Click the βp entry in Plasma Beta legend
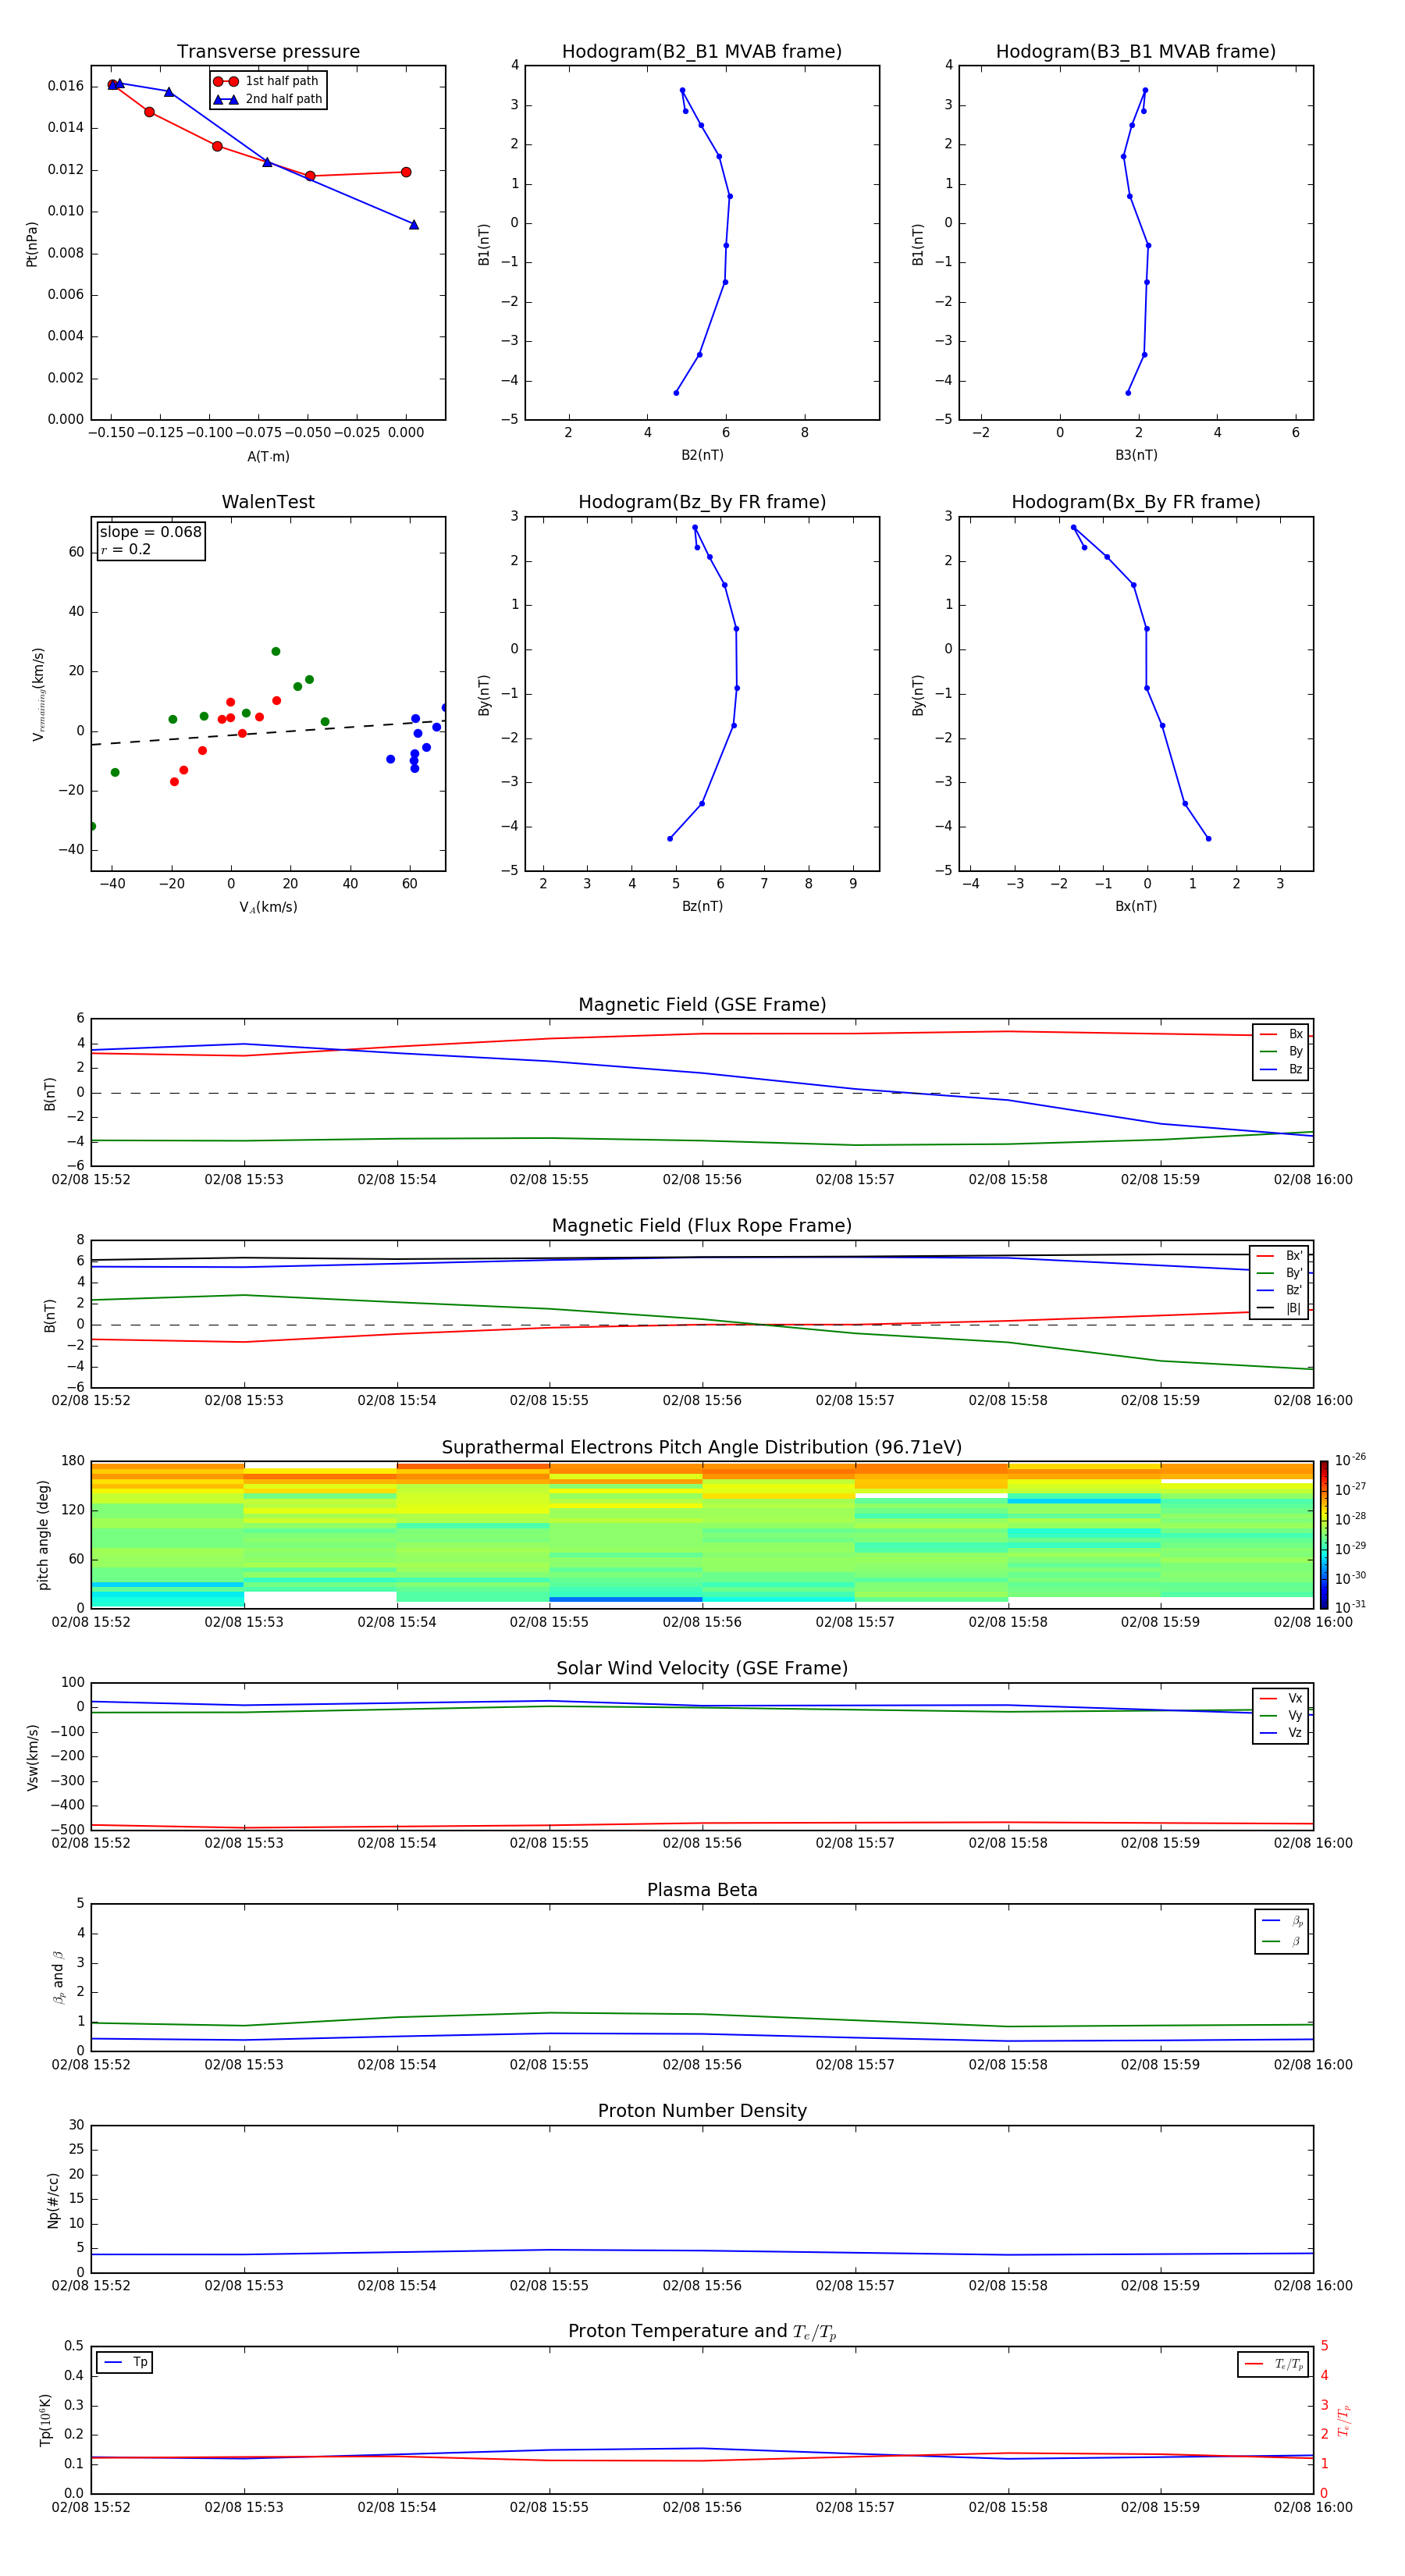Viewport: 1405px width, 2576px height. pyautogui.click(x=1282, y=1922)
